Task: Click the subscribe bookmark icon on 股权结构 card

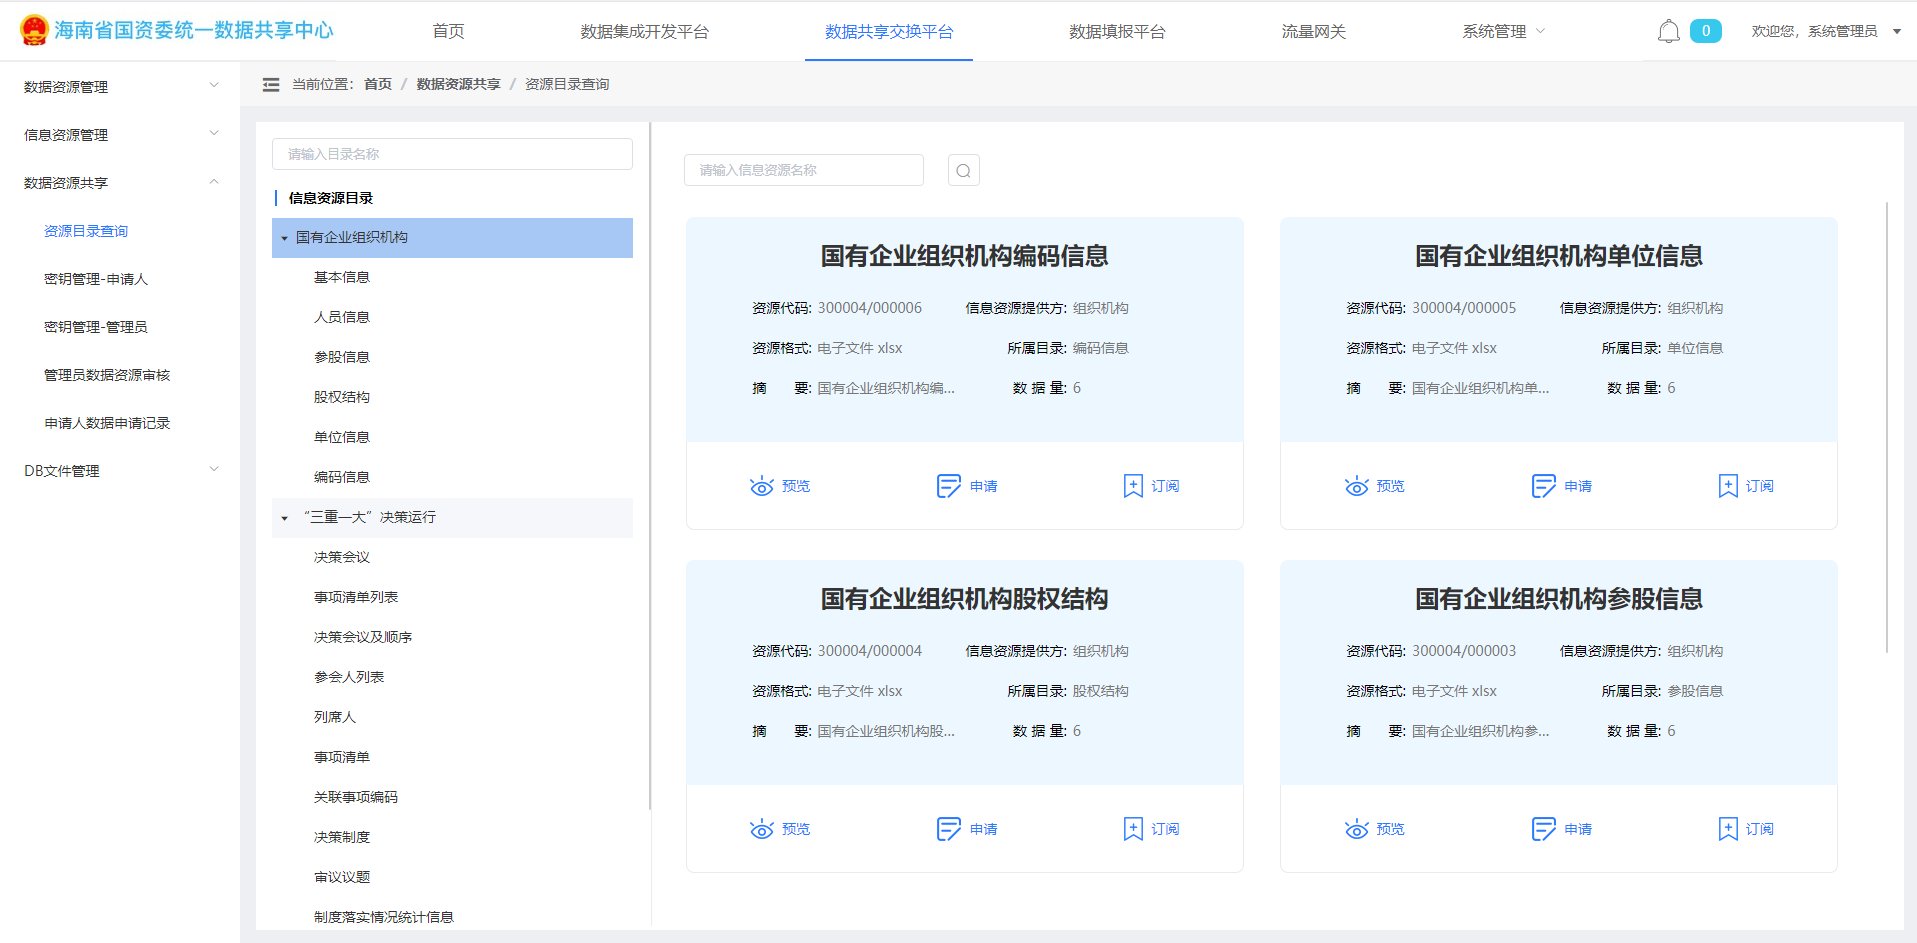Action: point(1133,829)
